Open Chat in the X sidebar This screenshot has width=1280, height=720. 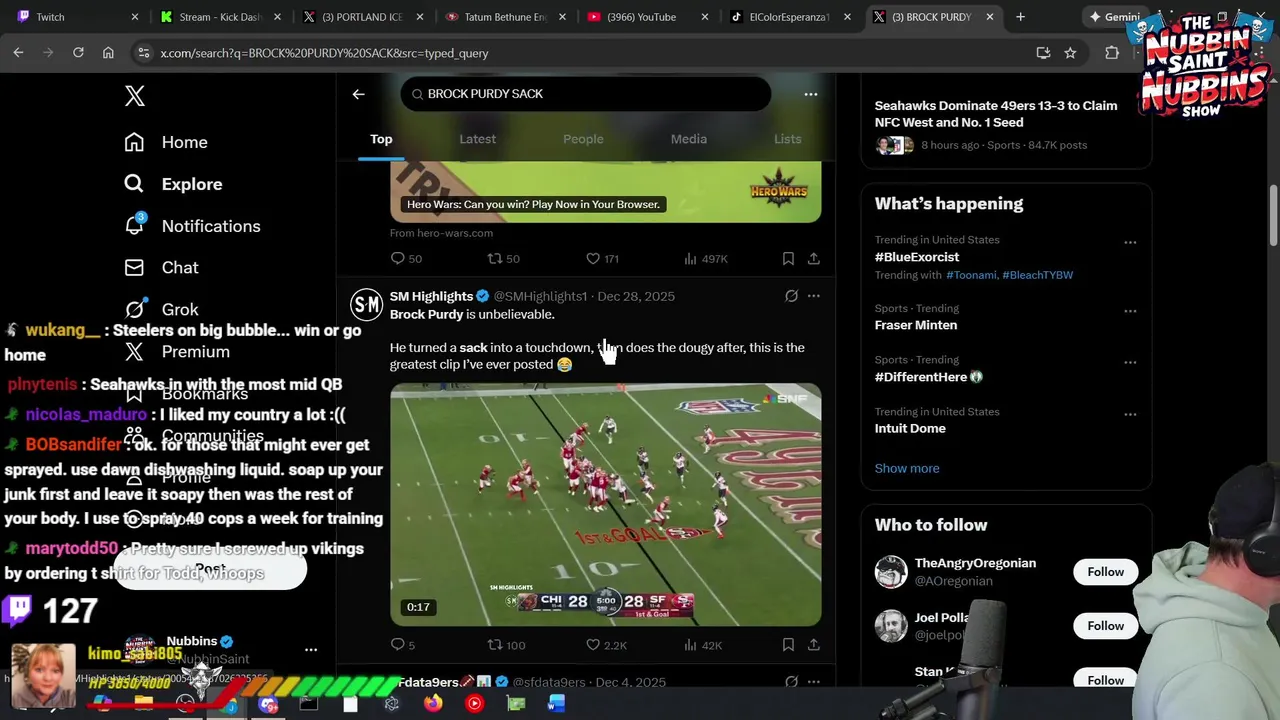point(161,268)
